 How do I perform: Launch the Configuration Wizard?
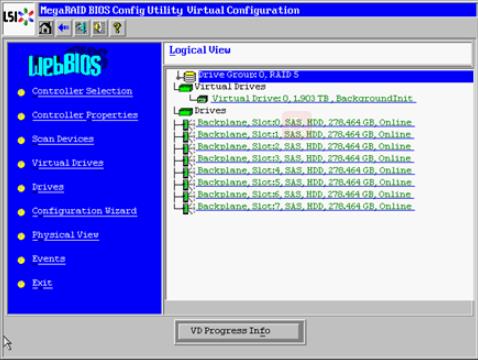pyautogui.click(x=85, y=211)
